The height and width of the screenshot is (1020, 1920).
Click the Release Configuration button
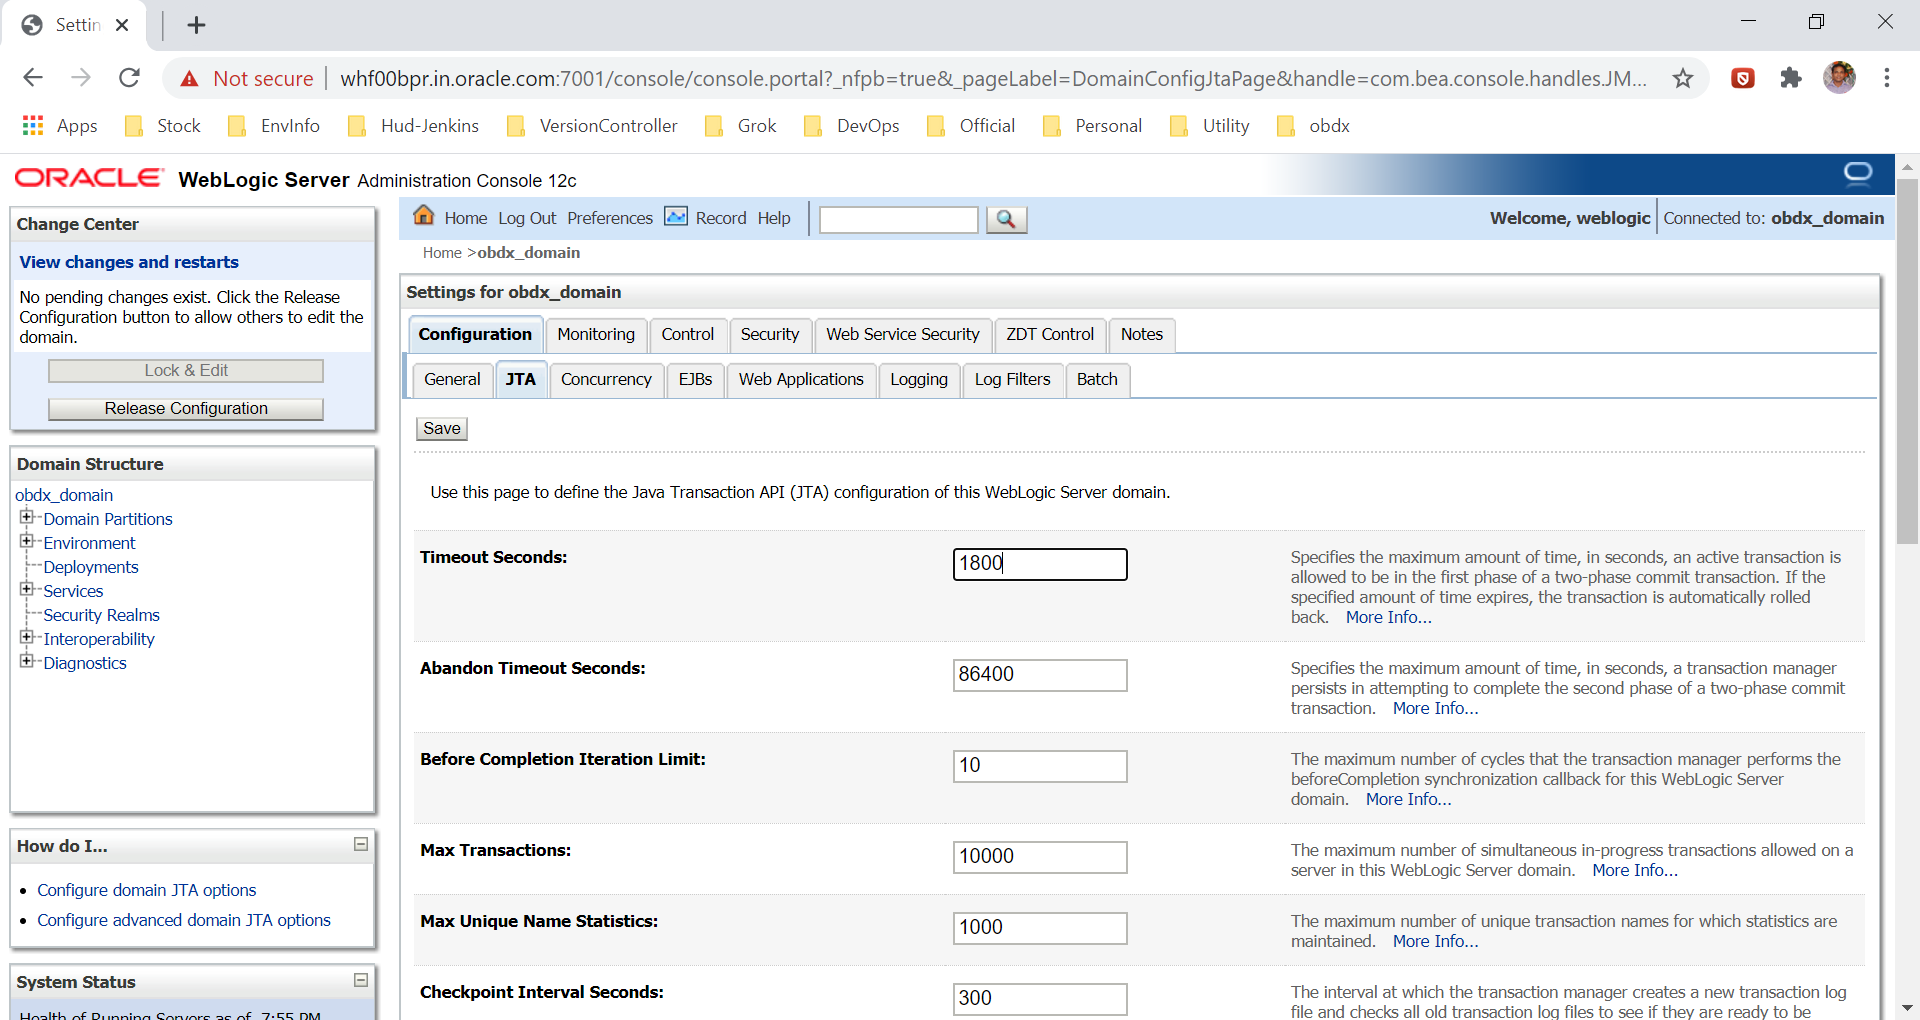coord(186,409)
